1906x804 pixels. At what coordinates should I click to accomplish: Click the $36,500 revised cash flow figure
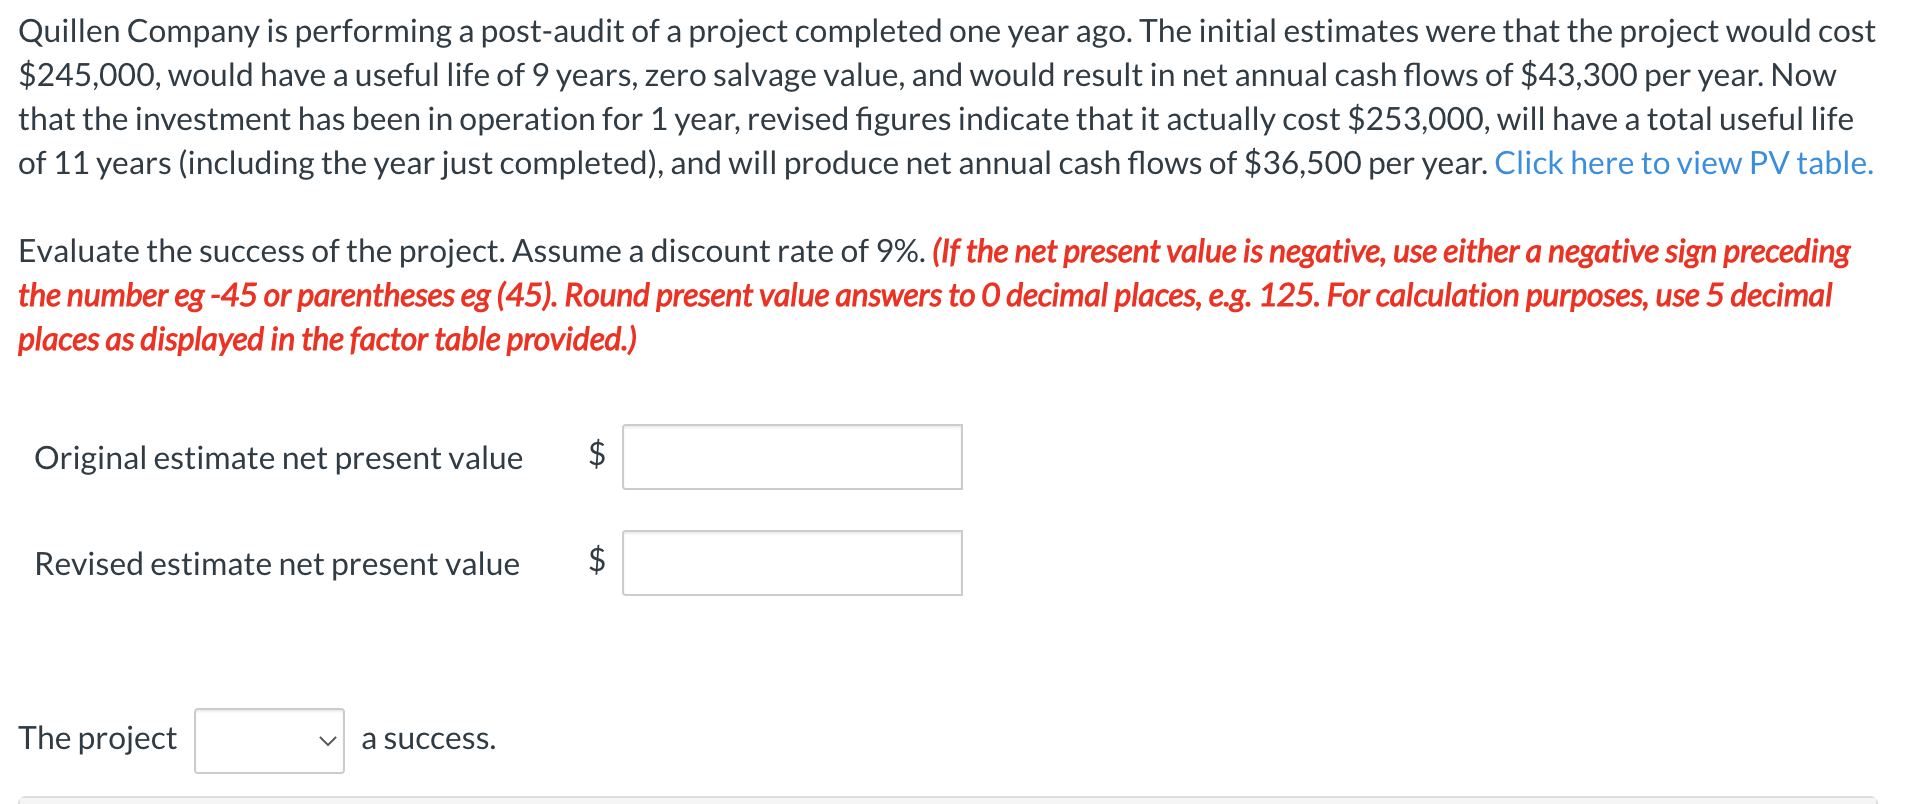[x=1303, y=164]
